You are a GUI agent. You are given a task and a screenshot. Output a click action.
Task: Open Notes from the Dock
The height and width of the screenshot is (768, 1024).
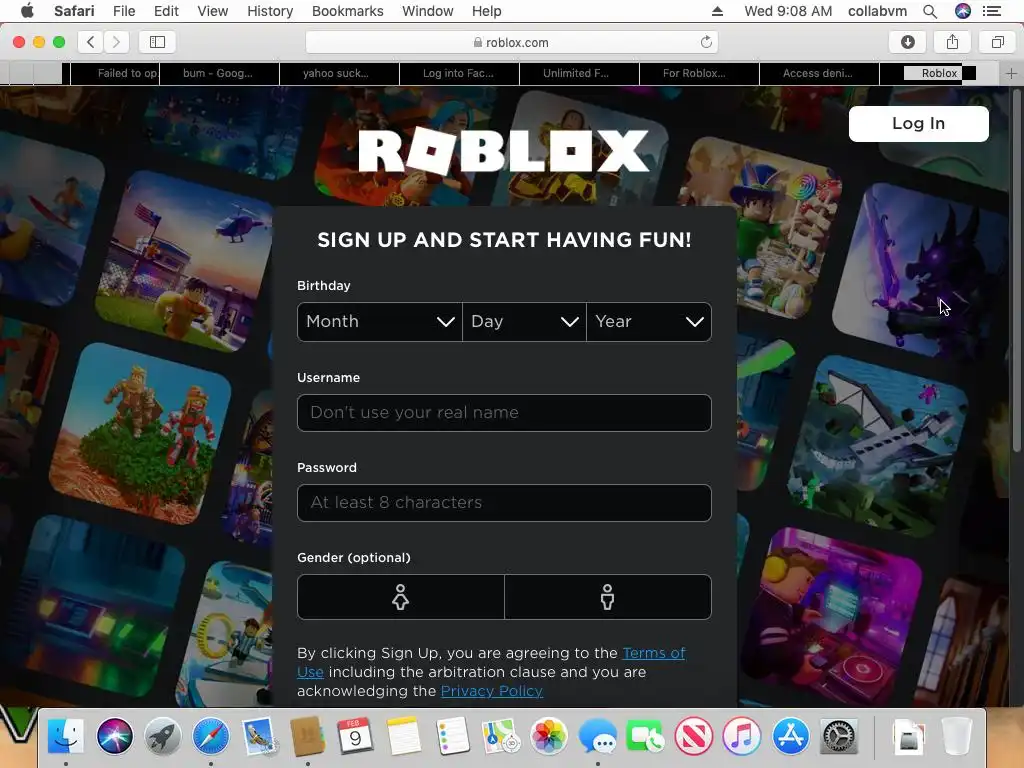point(404,736)
